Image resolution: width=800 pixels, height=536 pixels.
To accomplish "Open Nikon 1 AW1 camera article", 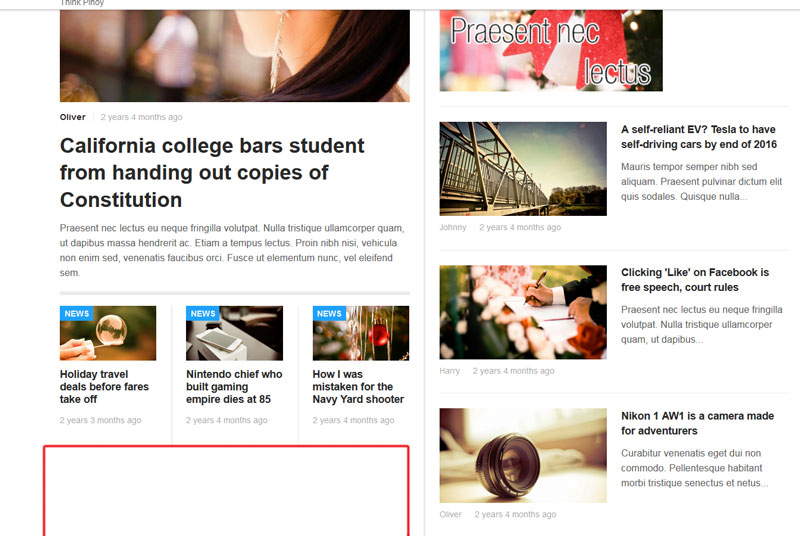I will 697,423.
